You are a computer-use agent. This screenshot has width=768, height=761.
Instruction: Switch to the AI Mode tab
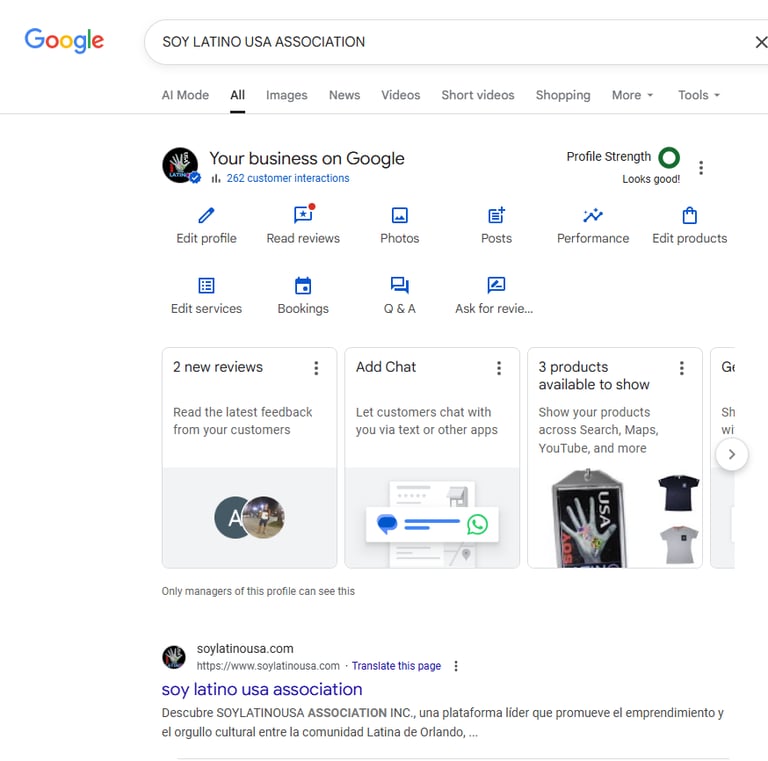185,95
